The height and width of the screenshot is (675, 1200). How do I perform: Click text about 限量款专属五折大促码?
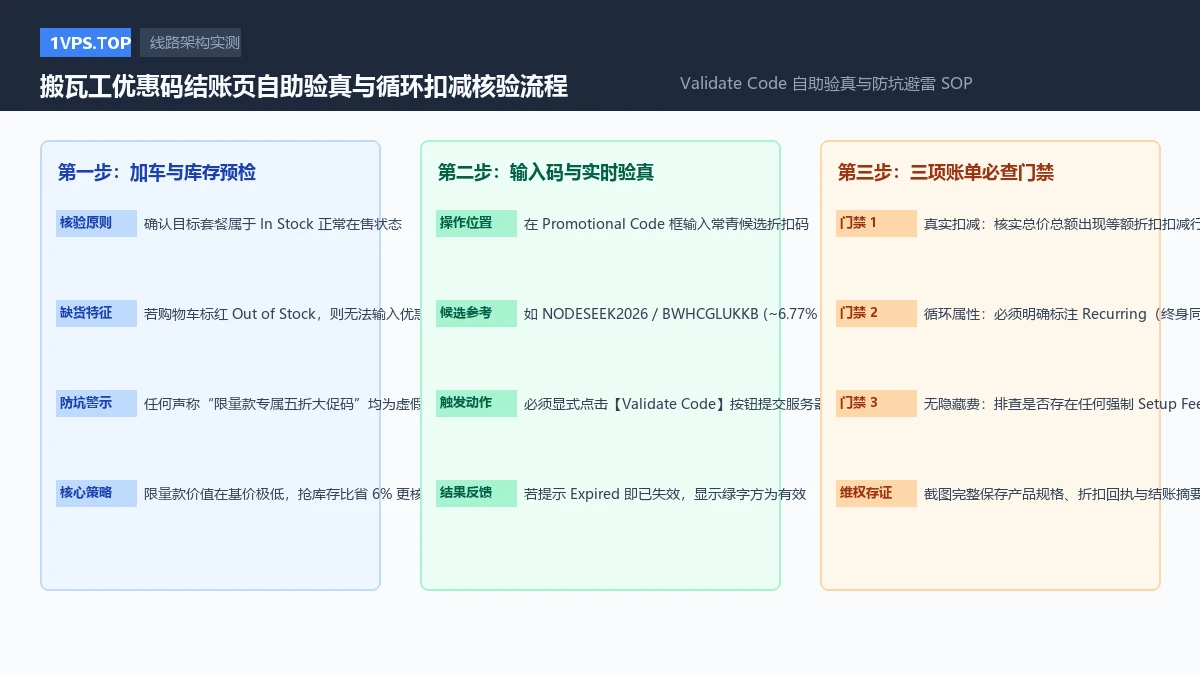click(282, 404)
